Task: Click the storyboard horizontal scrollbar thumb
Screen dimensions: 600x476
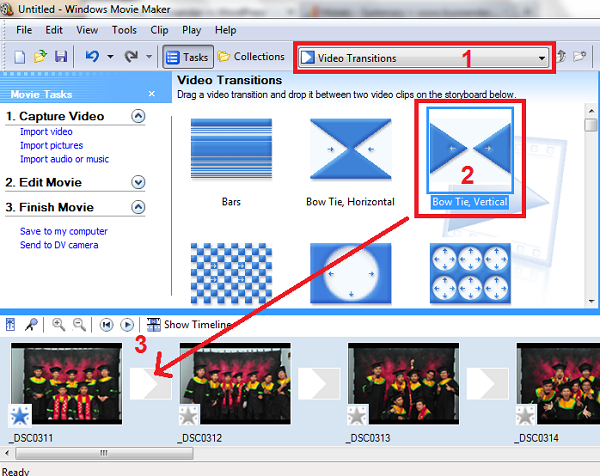Action: [x=104, y=453]
